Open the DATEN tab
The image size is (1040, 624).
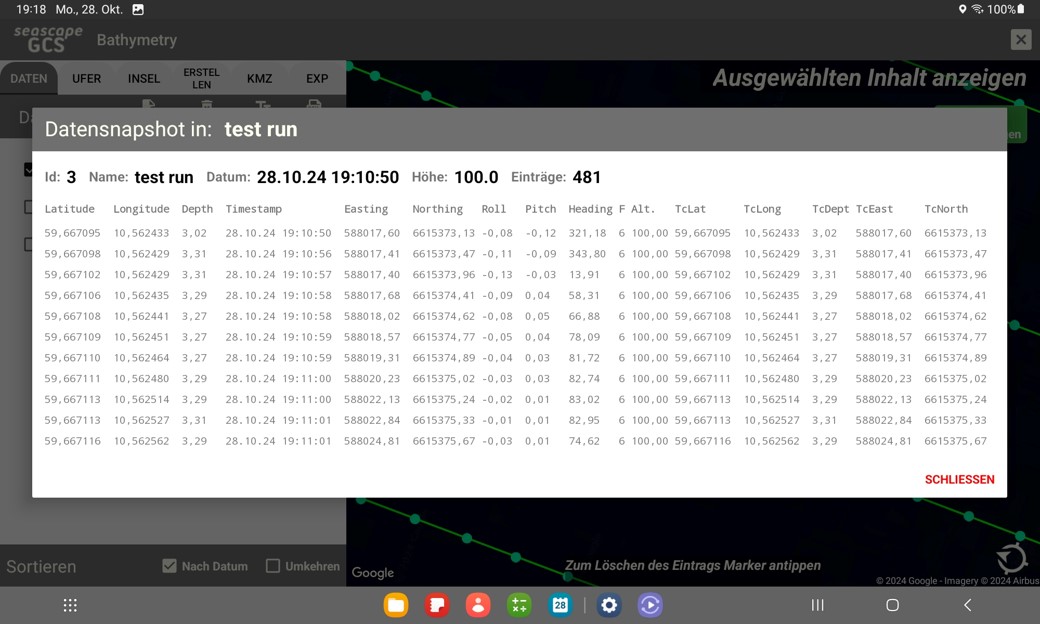click(29, 78)
